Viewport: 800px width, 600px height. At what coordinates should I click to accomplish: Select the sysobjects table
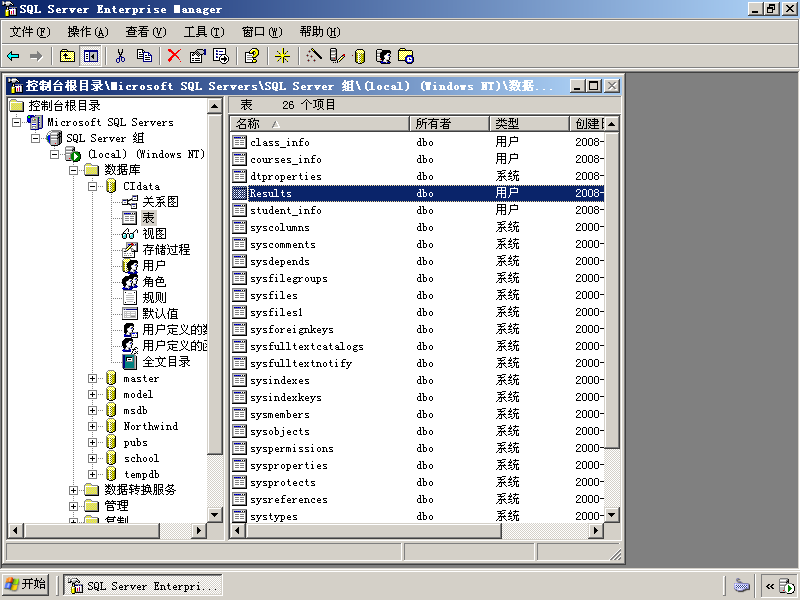pos(280,432)
